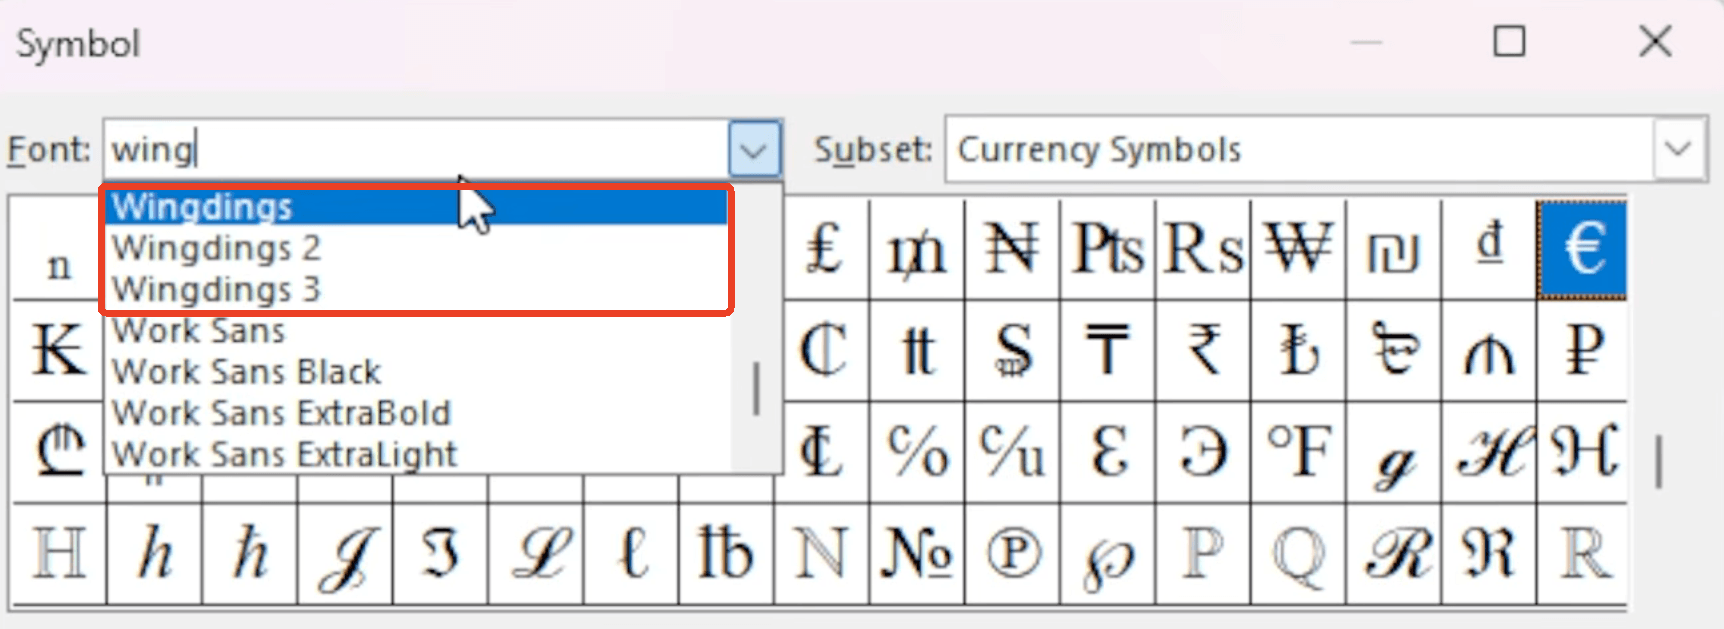Pick Work Sans ExtraBold font
This screenshot has width=1724, height=629.
pyautogui.click(x=417, y=413)
